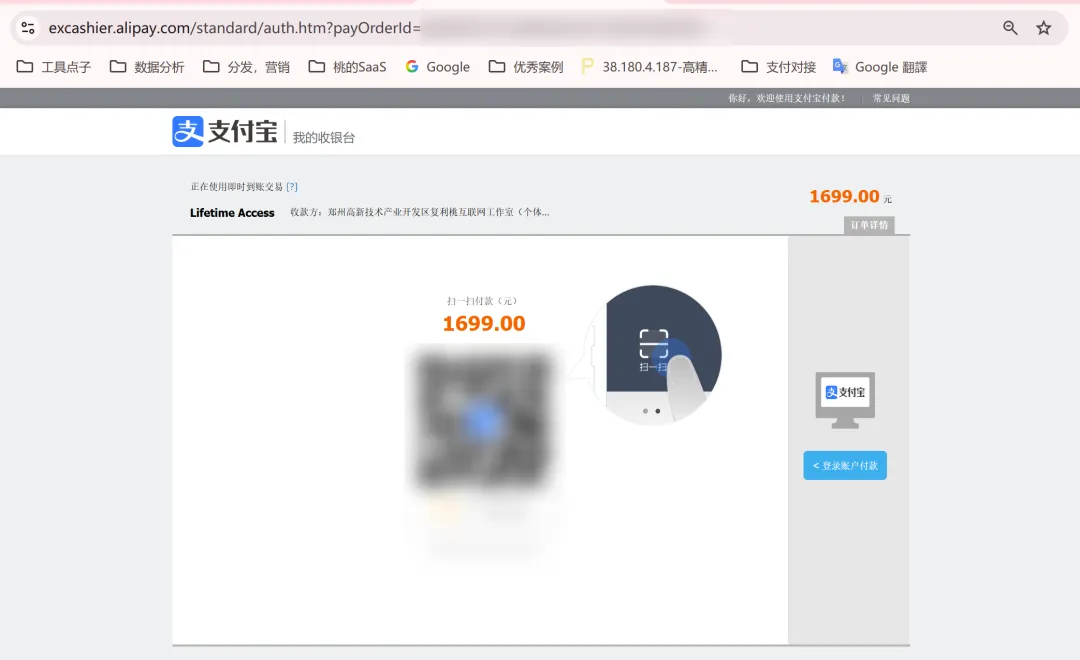1080x660 pixels.
Task: Open the 支付对接 bookmark folder
Action: pyautogui.click(x=778, y=67)
